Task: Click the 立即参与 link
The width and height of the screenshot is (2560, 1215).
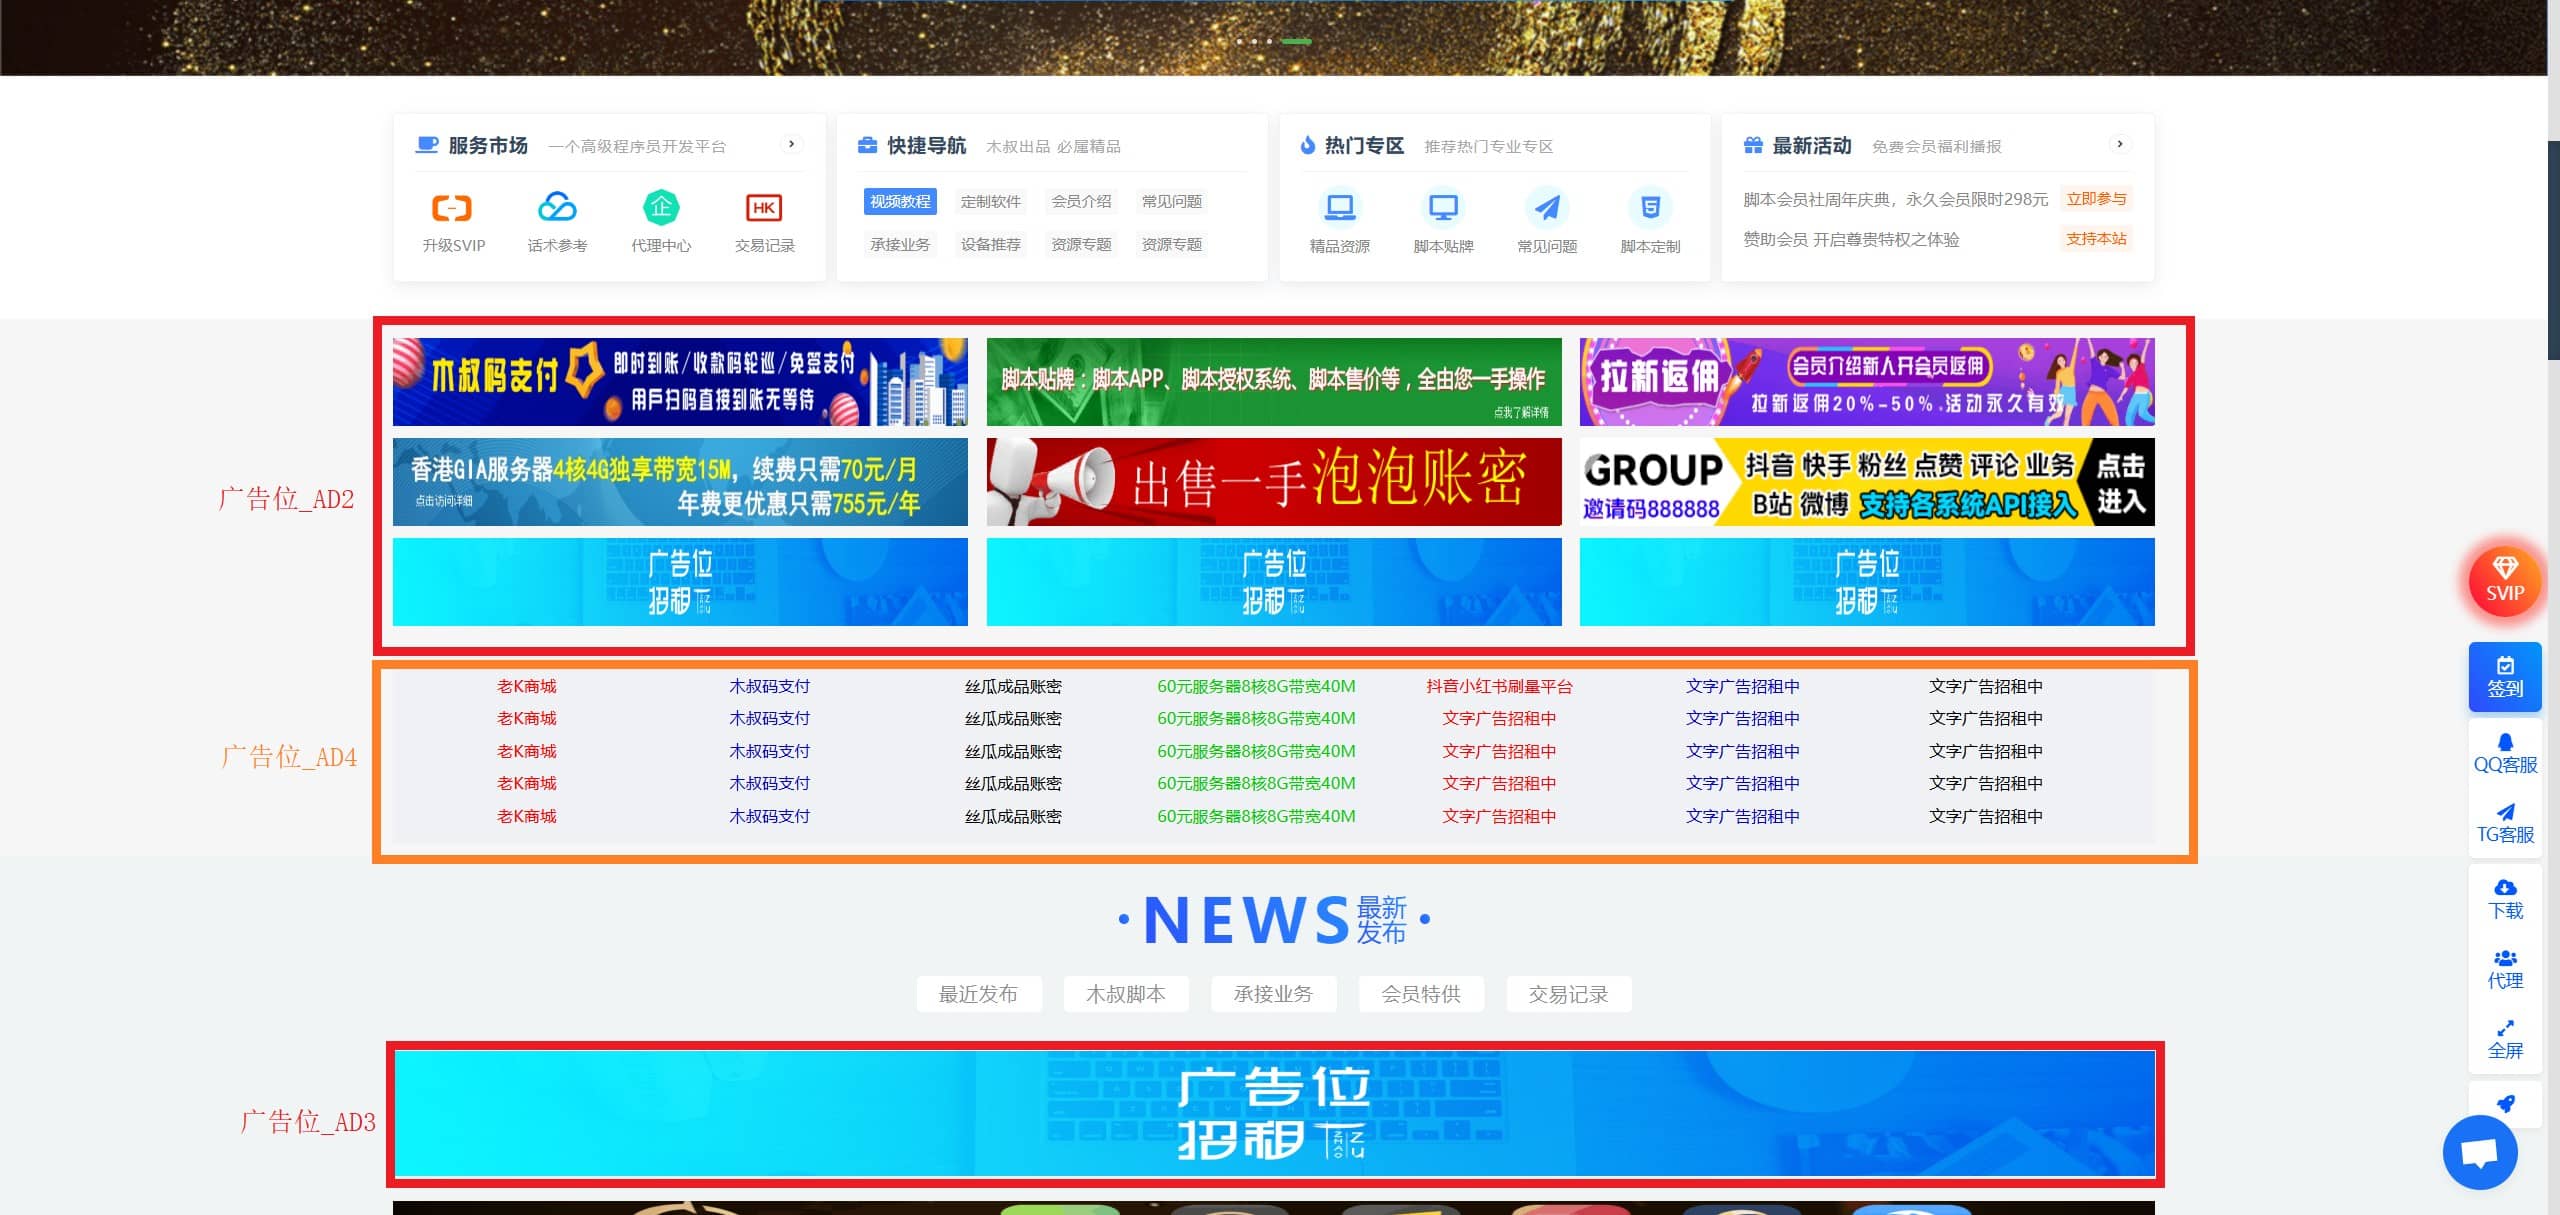Action: (2096, 199)
